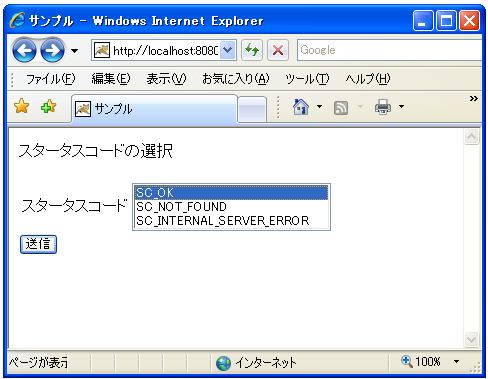Click the zoom magnifier icon in status bar

[407, 361]
